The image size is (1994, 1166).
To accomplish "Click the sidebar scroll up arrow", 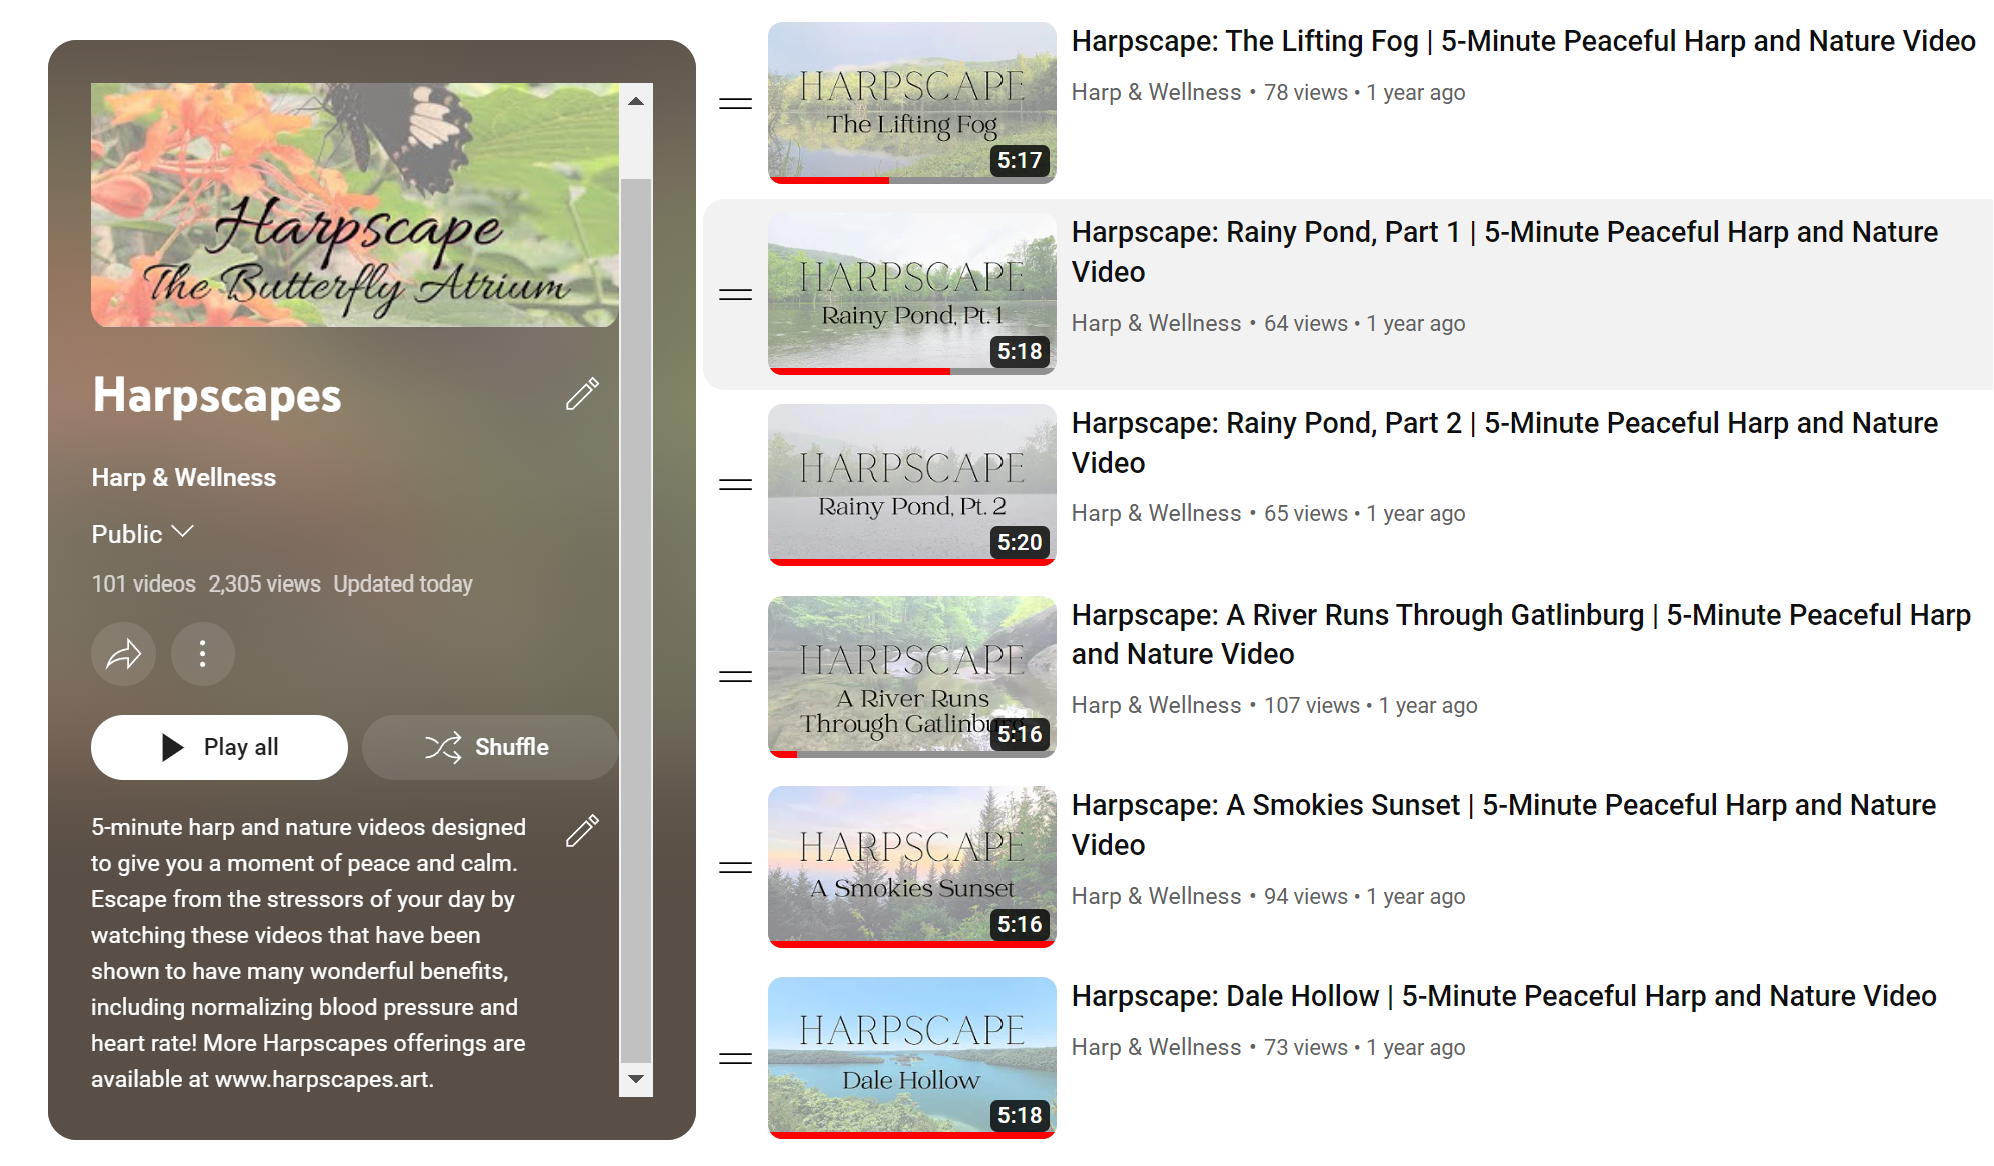I will tap(636, 101).
